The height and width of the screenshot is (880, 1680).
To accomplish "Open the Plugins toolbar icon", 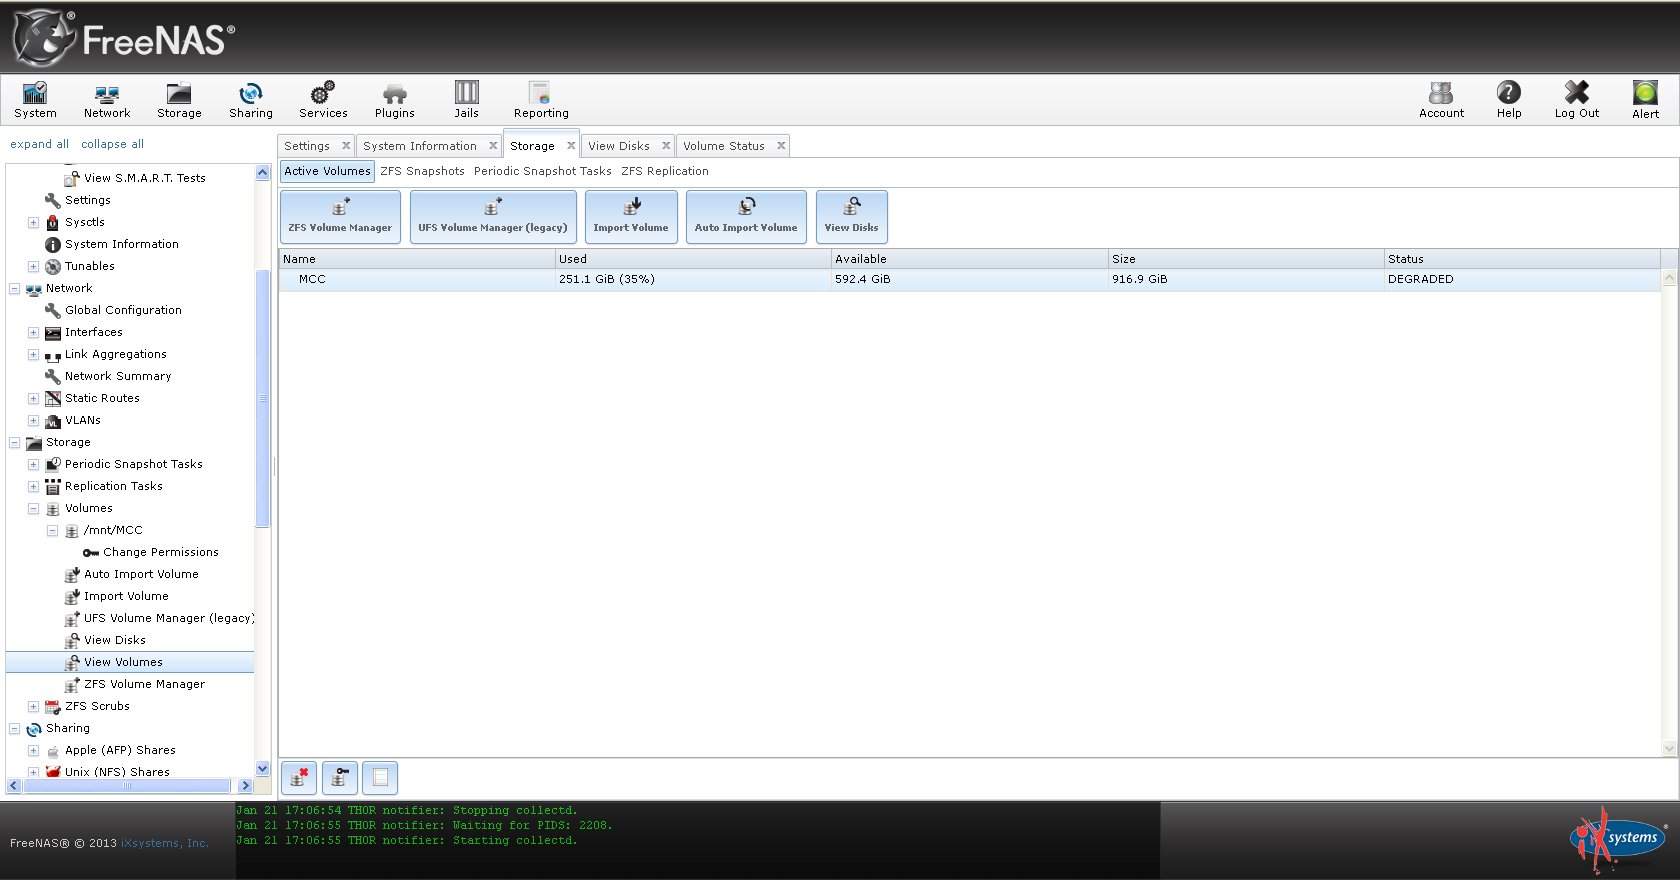I will 395,100.
